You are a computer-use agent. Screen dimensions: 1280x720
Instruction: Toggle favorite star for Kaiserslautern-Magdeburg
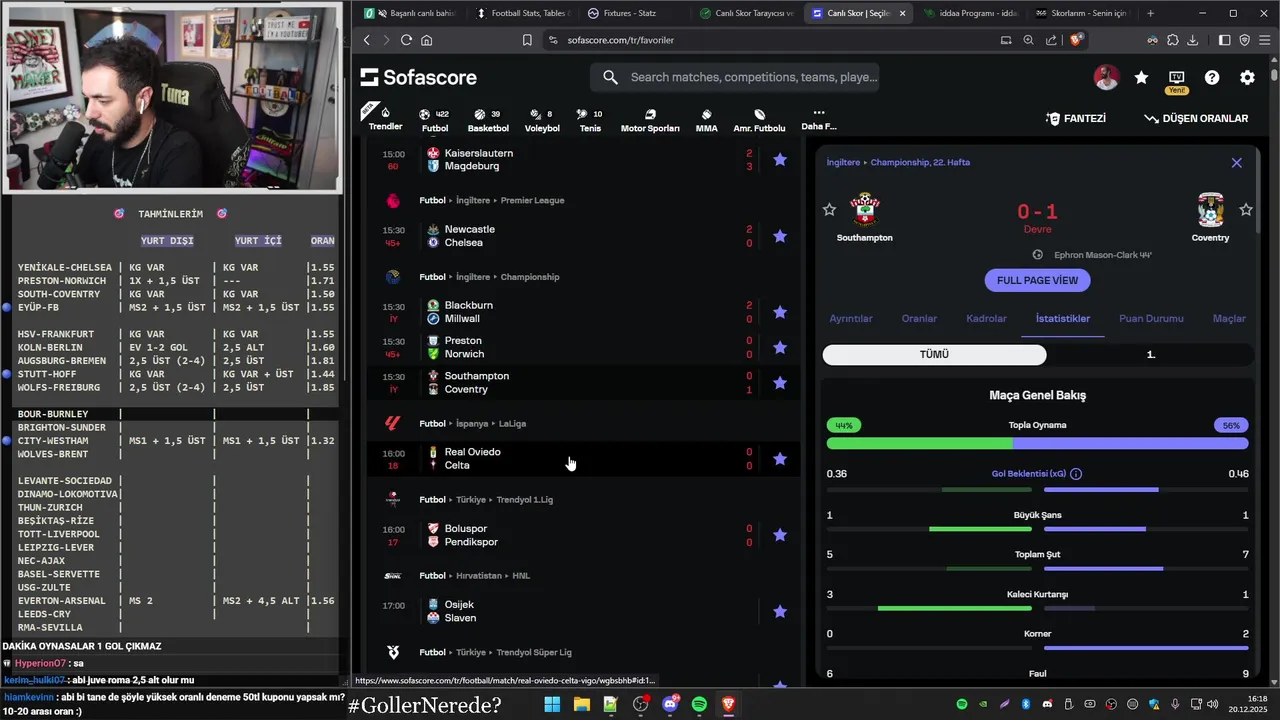(780, 159)
